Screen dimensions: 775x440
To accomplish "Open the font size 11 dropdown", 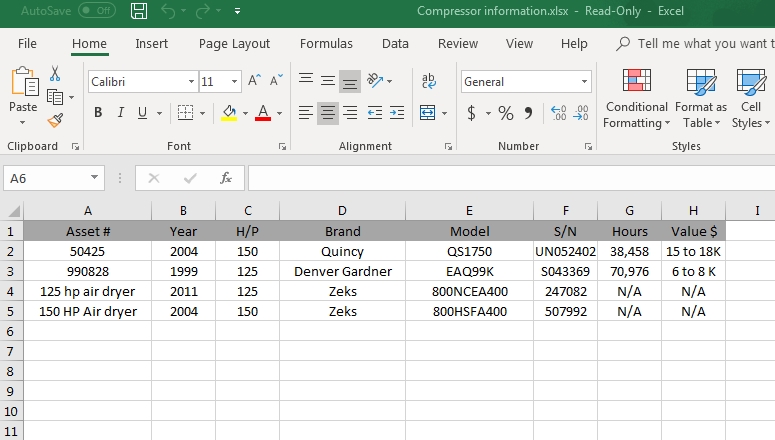I will 234,82.
